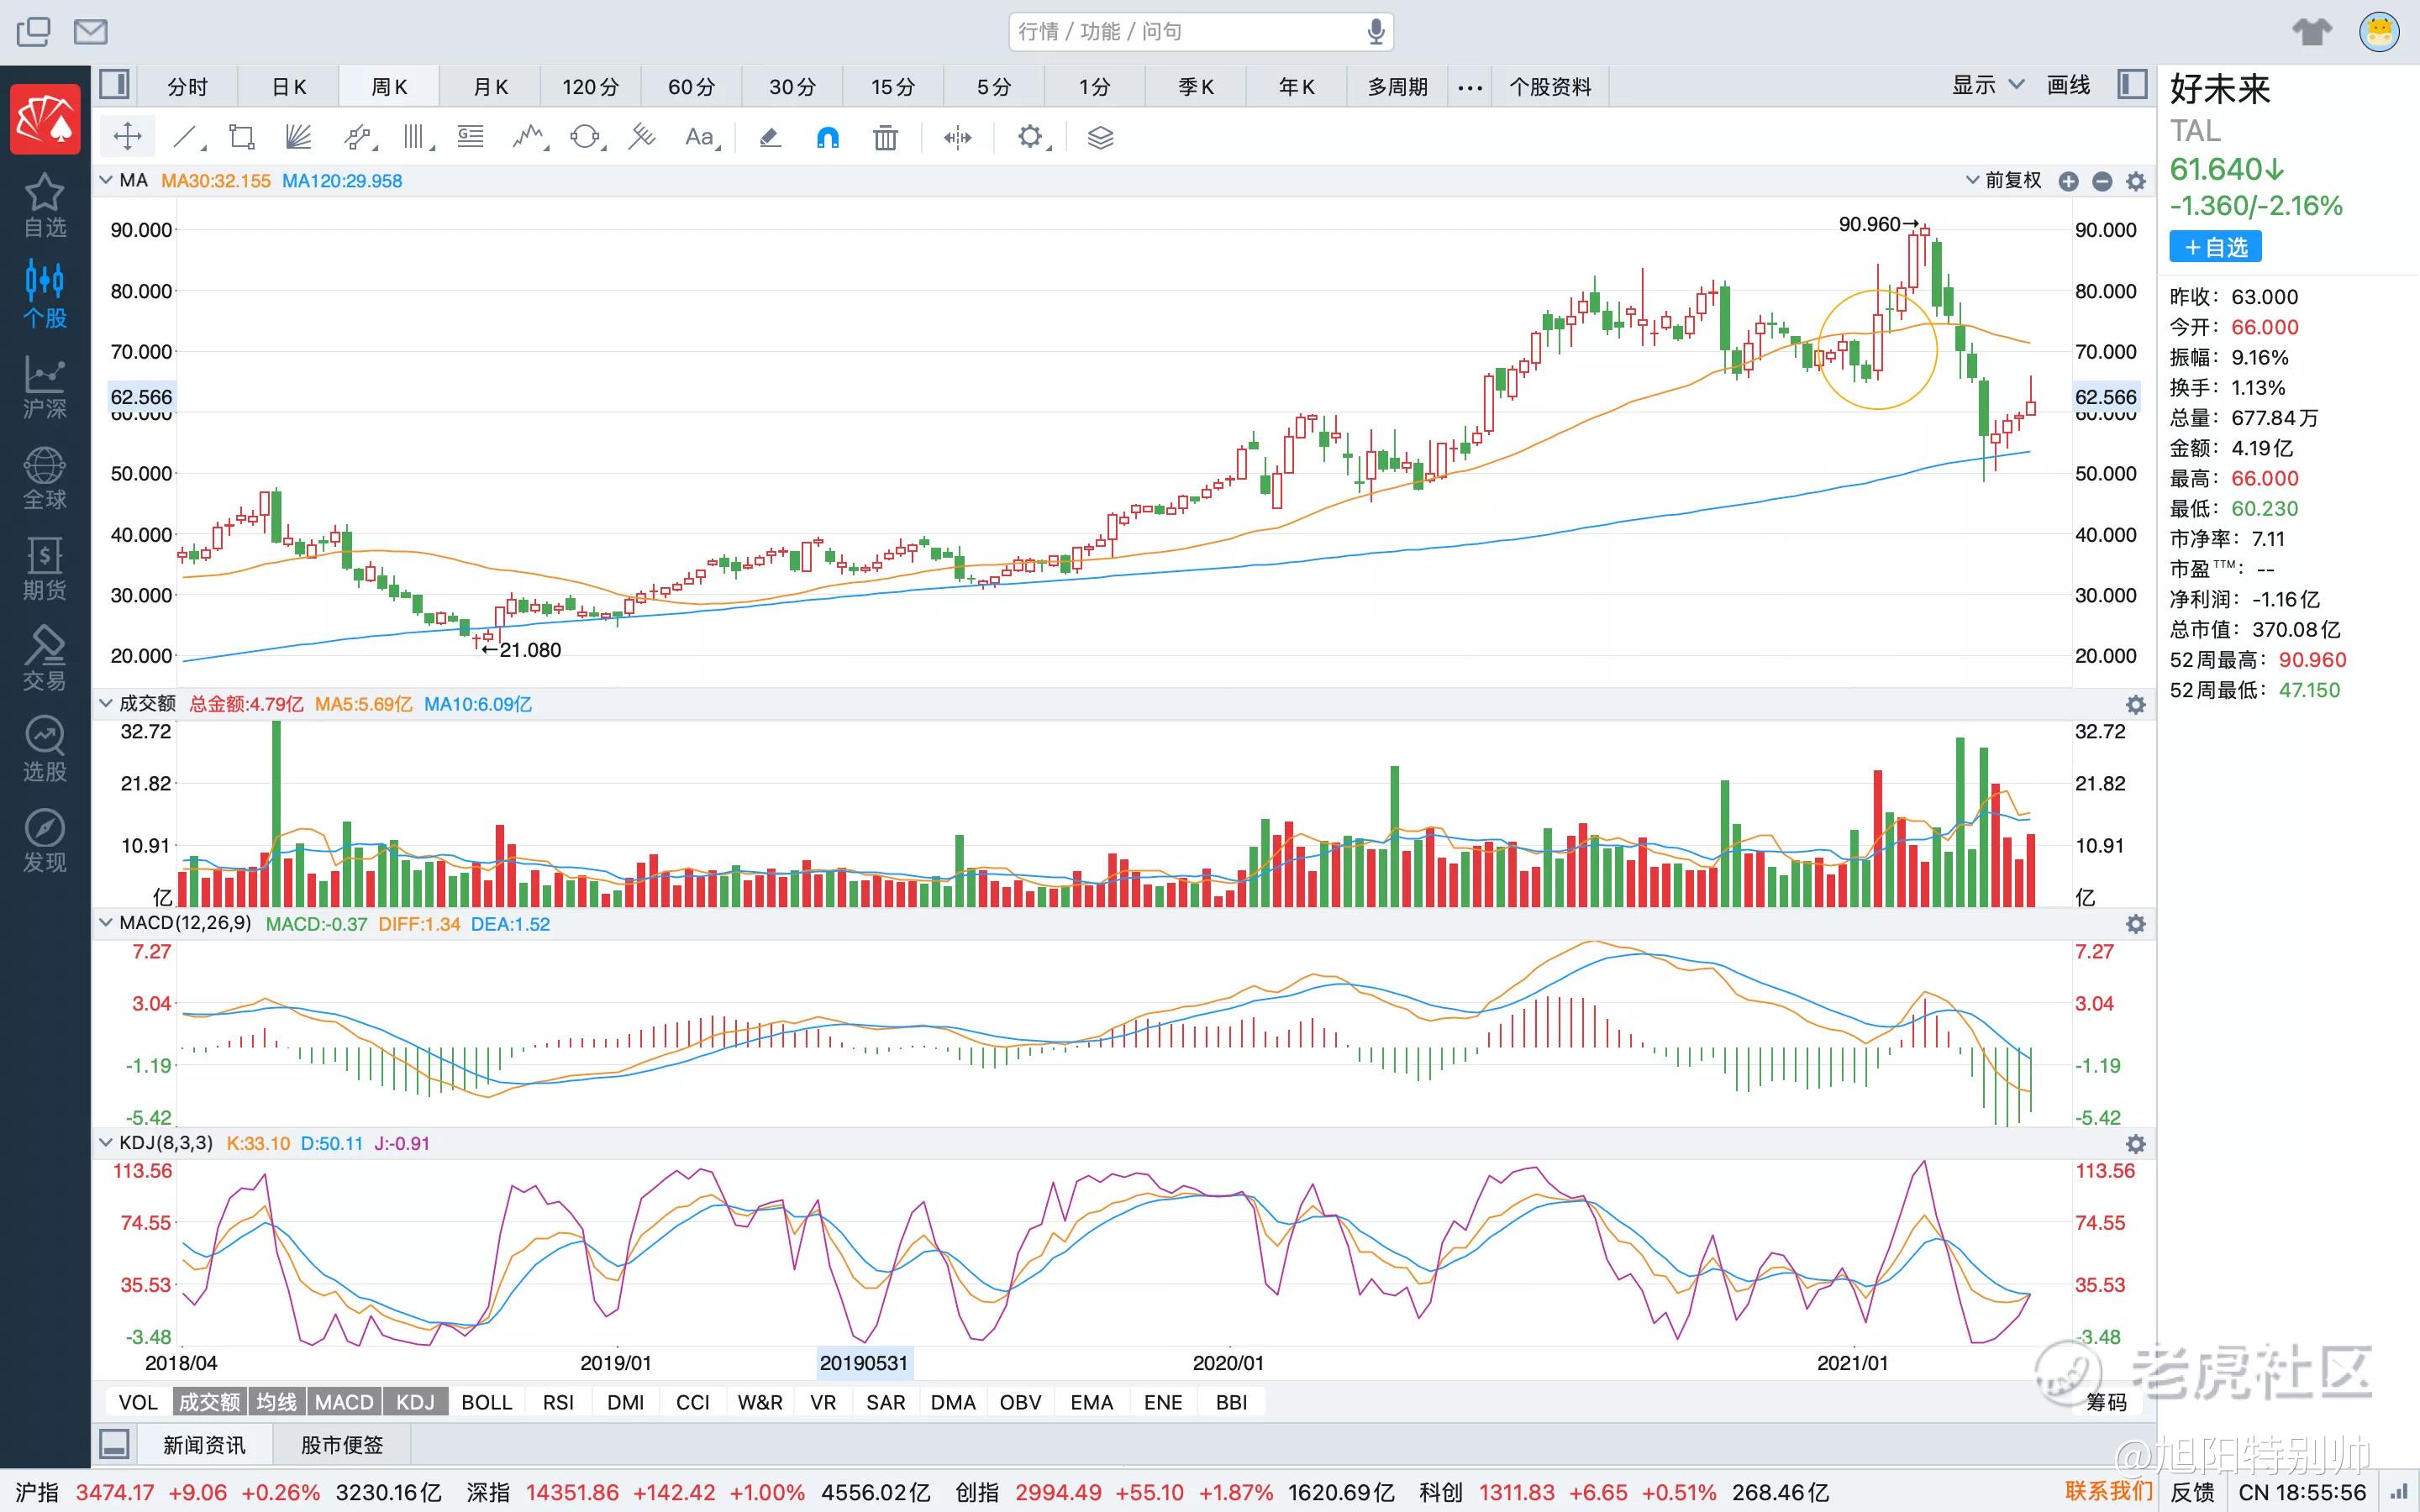
Task: Open the mail messages icon
Action: 91,32
